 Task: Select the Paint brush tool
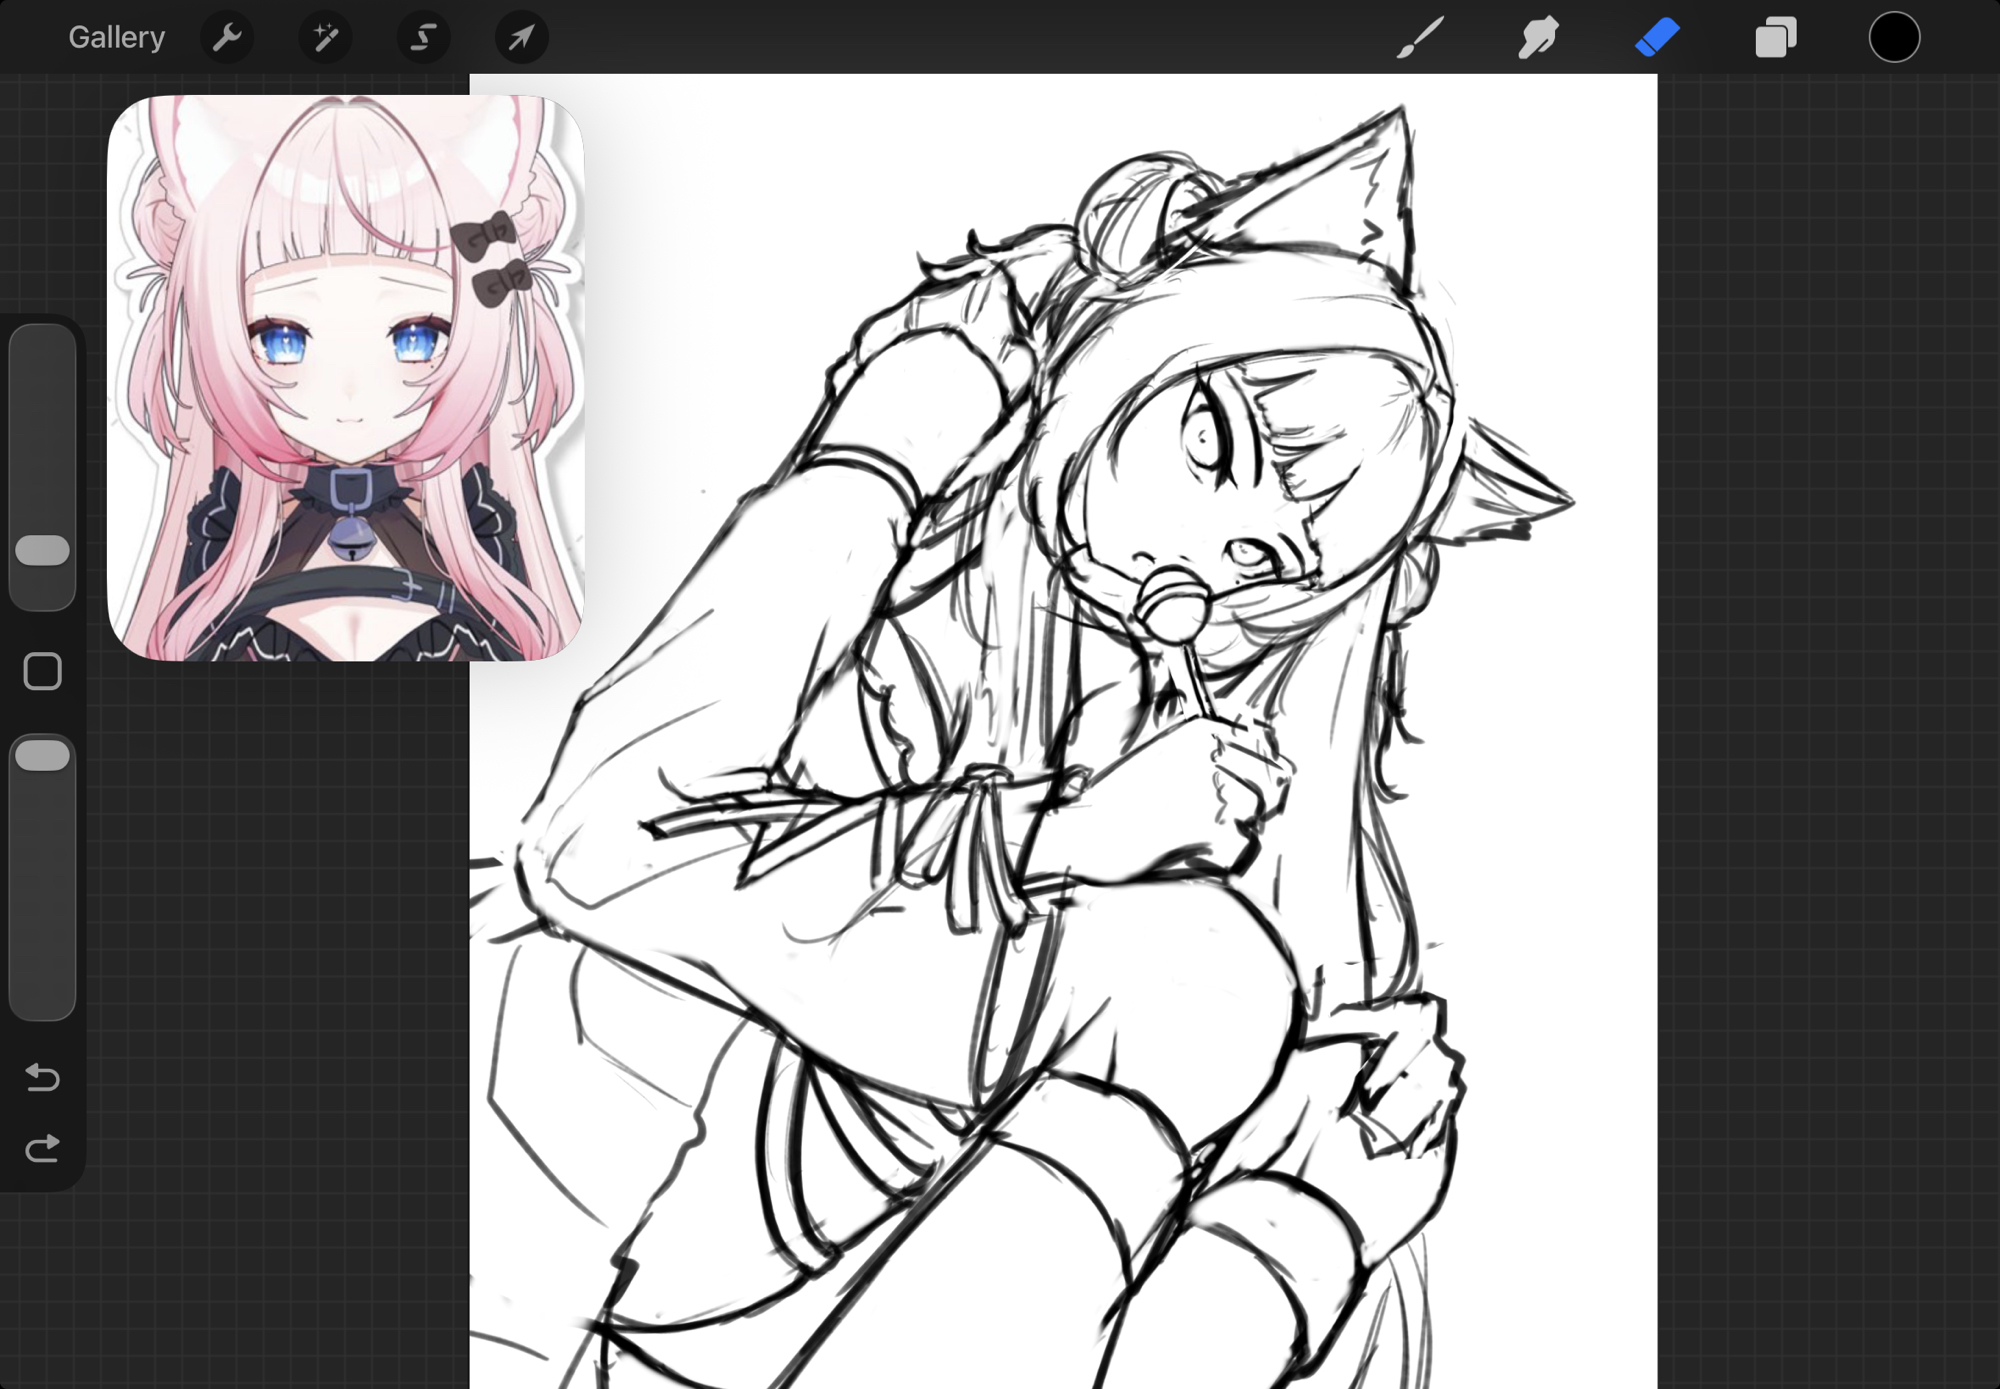pos(1419,38)
